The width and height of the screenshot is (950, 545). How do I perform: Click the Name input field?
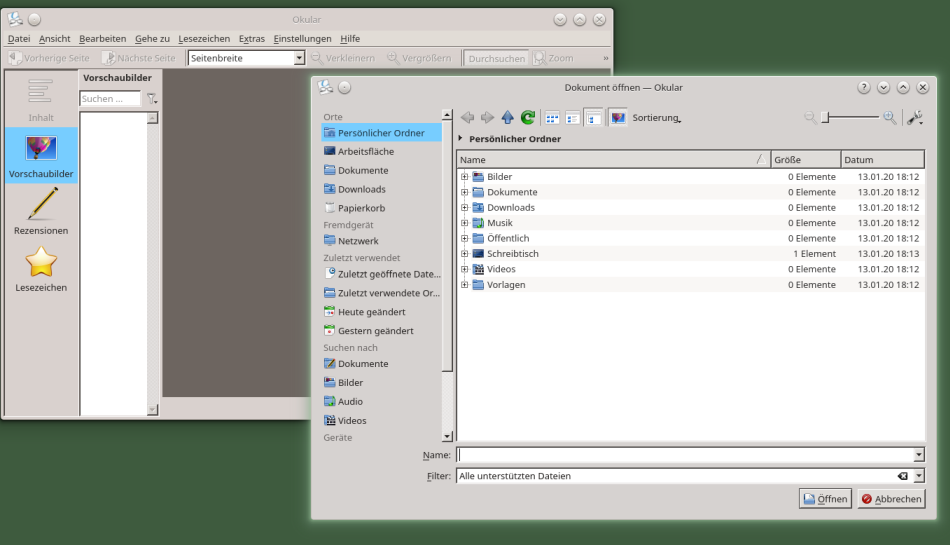tap(684, 455)
